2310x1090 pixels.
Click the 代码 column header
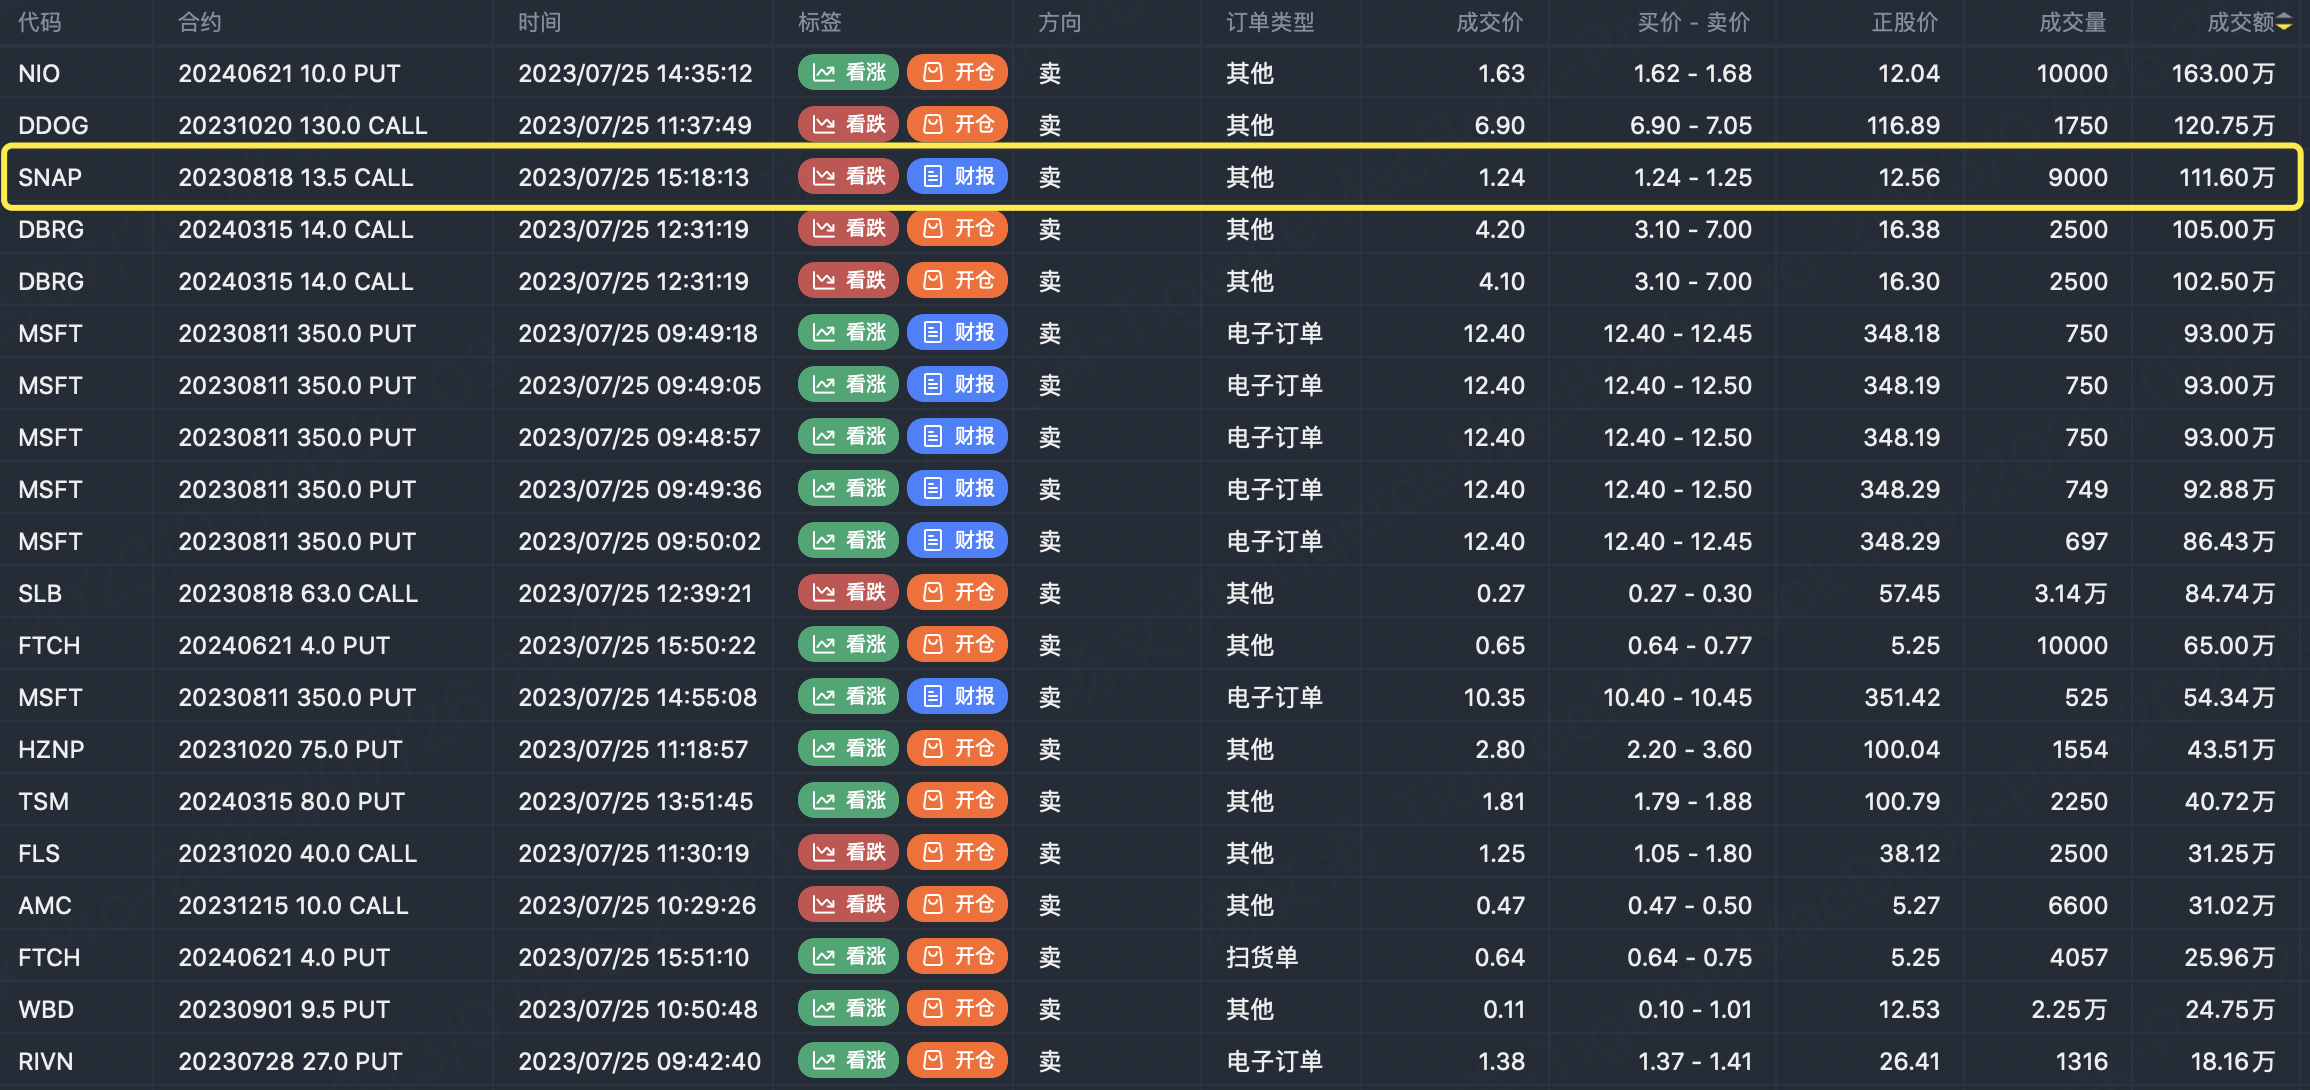40,22
